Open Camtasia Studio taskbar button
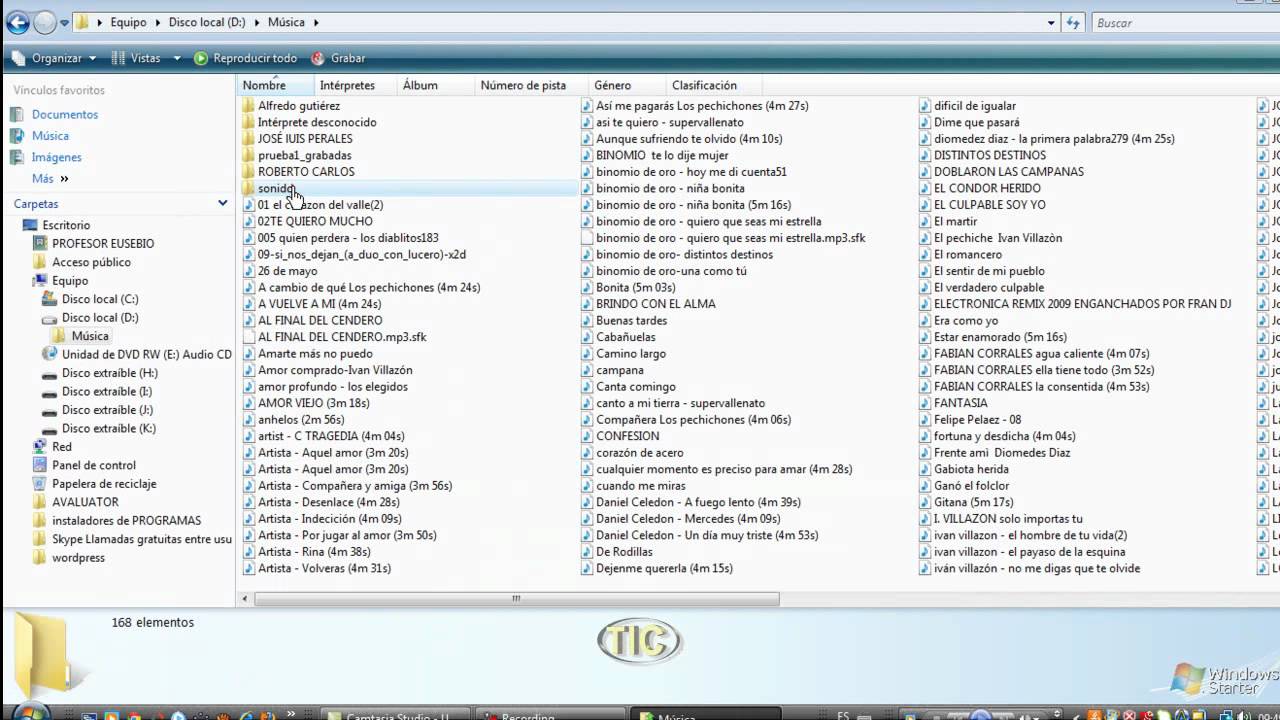The height and width of the screenshot is (720, 1280). click(x=396, y=714)
